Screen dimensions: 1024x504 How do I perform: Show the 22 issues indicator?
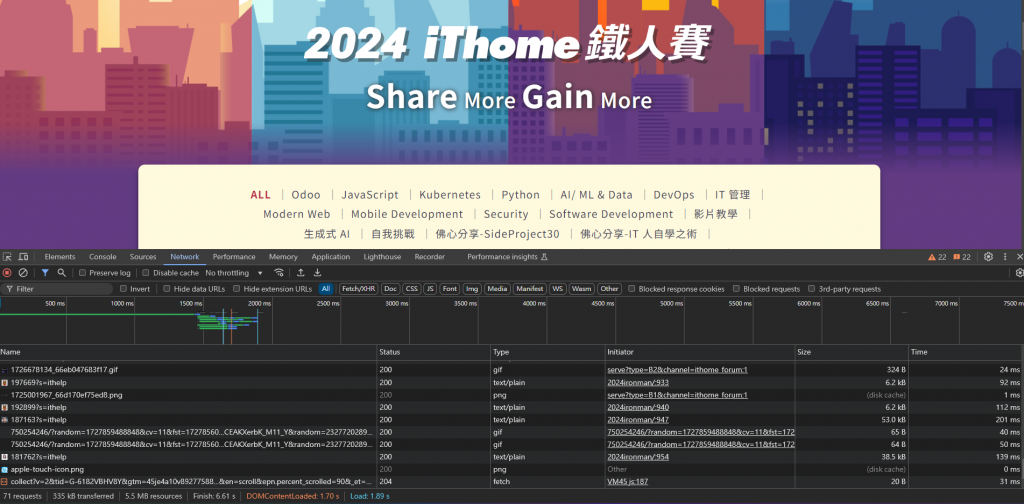pyautogui.click(x=962, y=257)
